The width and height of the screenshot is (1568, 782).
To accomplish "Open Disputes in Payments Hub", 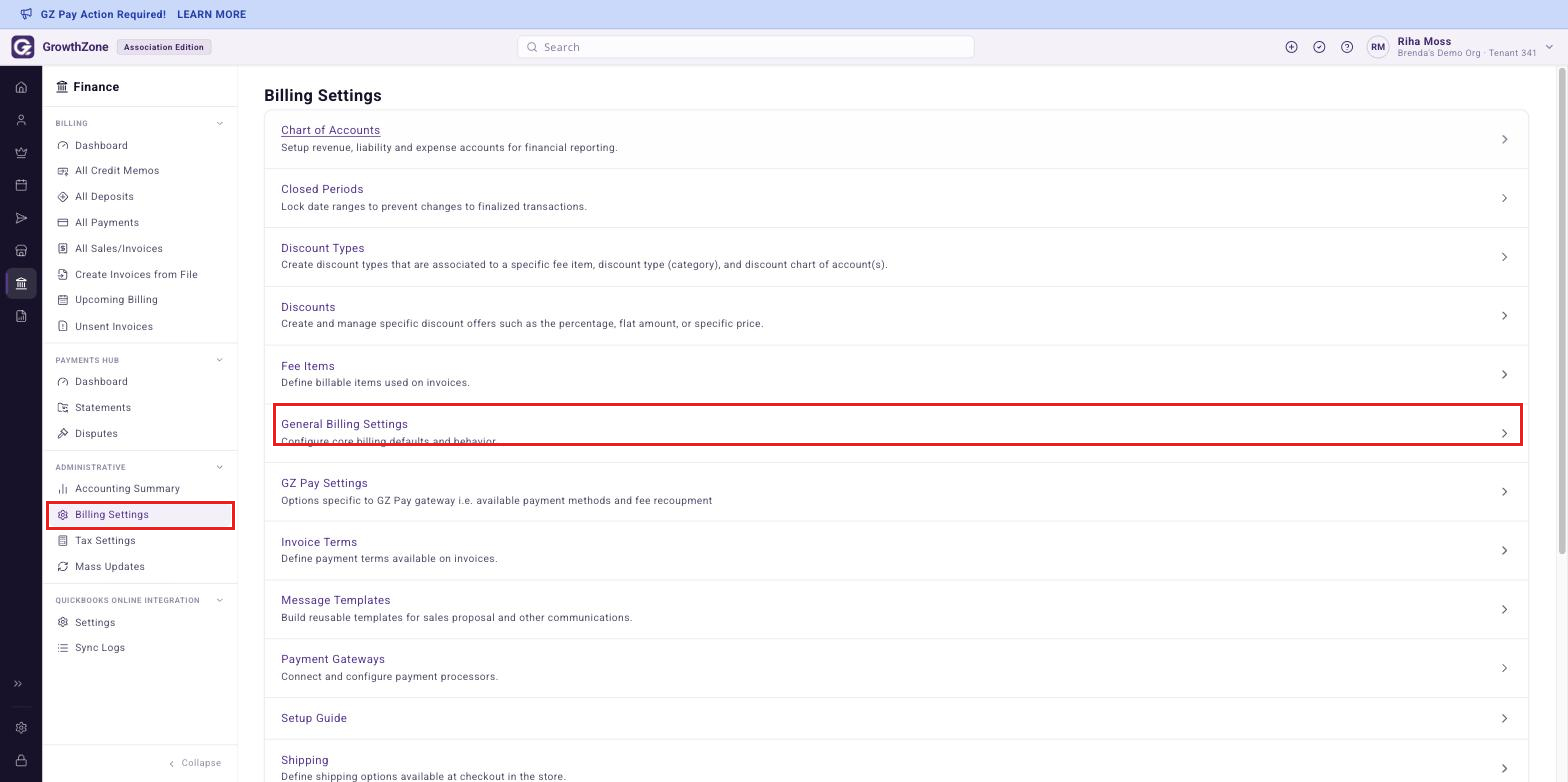I will [x=96, y=434].
